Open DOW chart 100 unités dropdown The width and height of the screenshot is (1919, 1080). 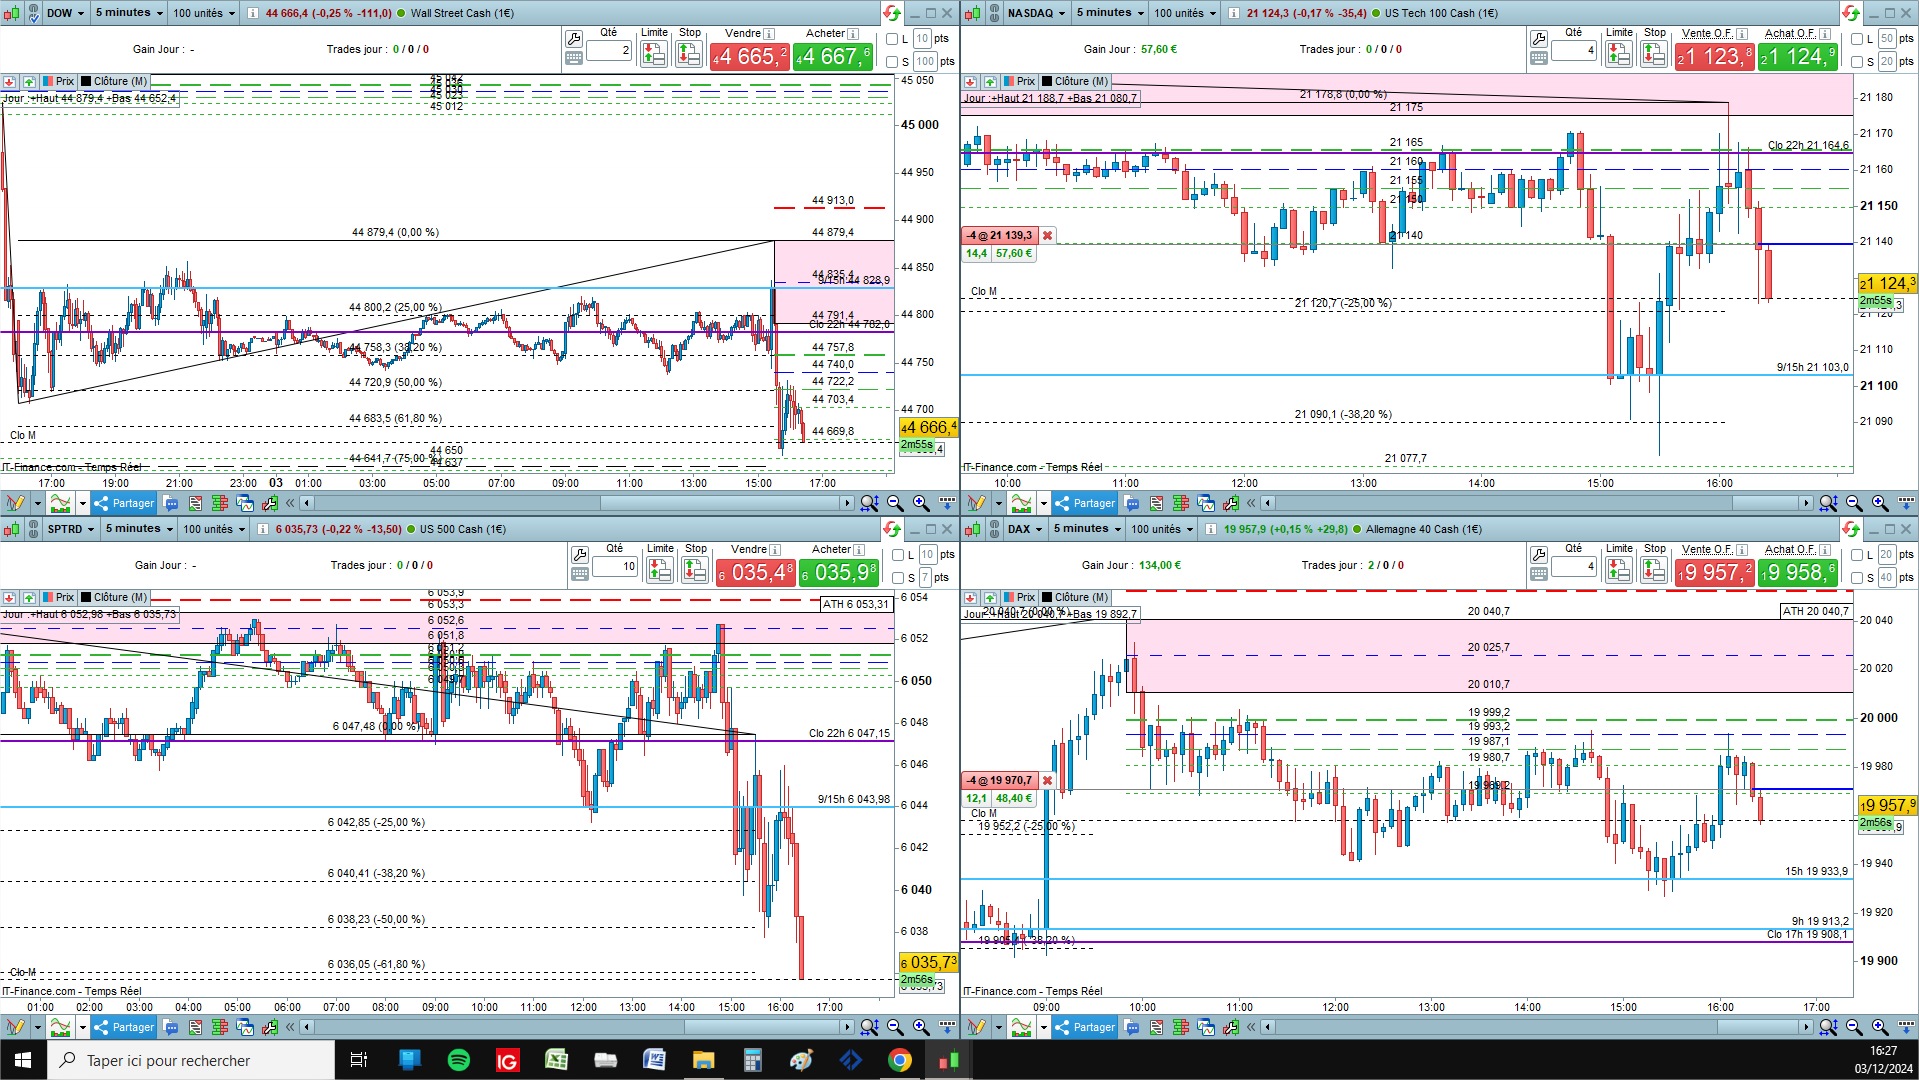204,13
